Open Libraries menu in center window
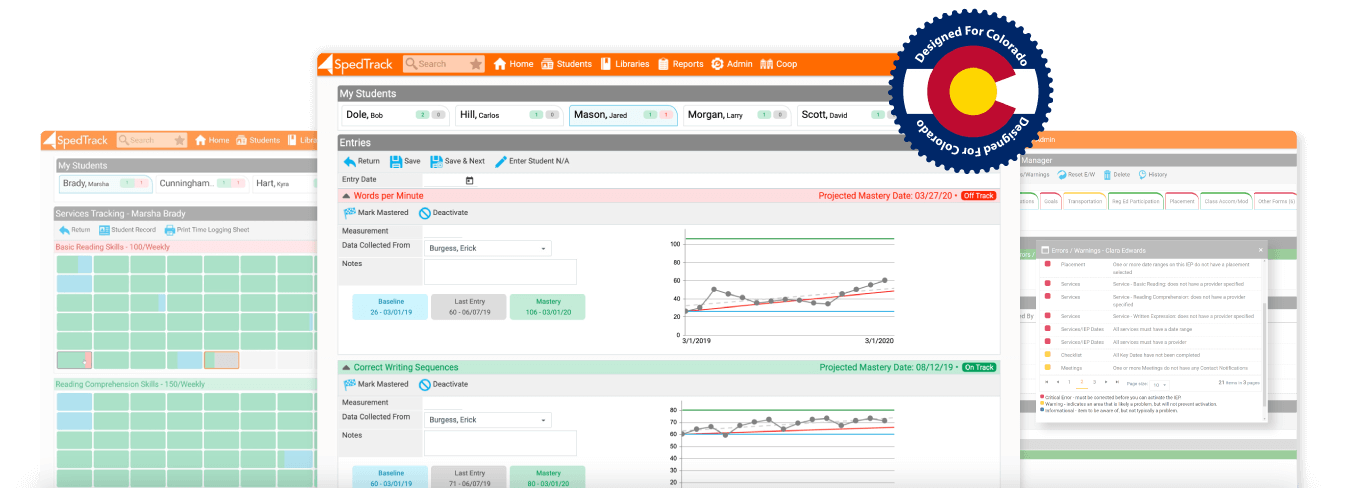1366x488 pixels. click(x=625, y=64)
